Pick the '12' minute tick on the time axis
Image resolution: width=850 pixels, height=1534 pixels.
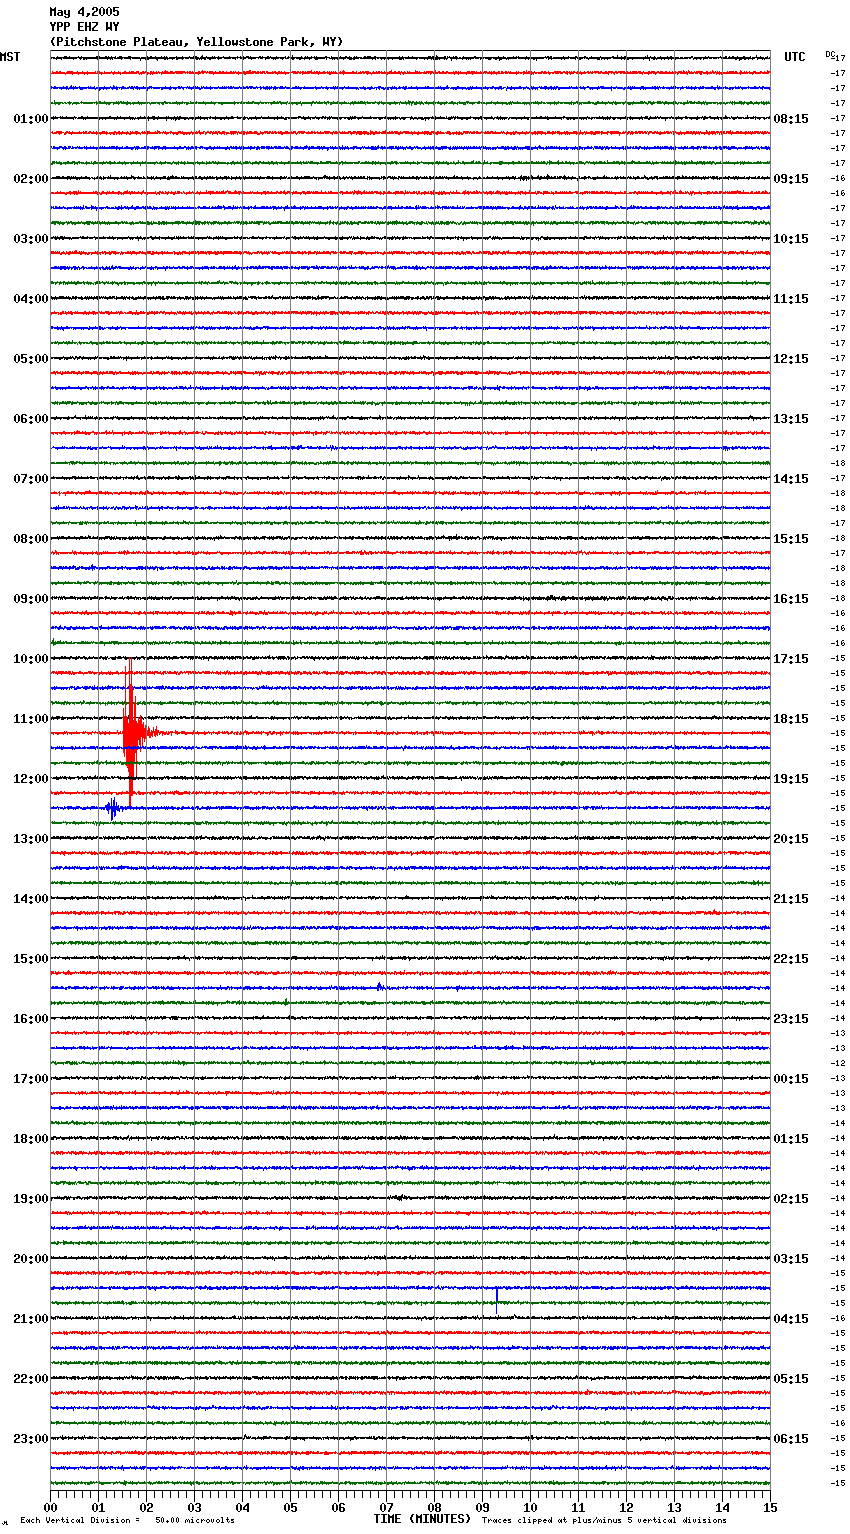pos(626,1507)
